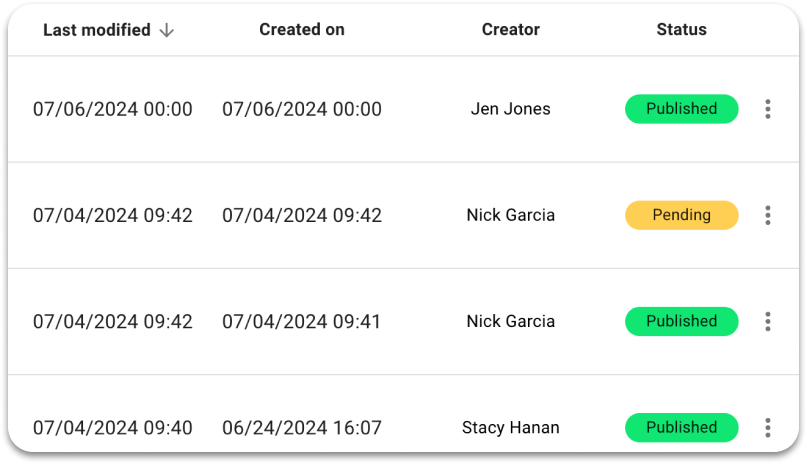Click the last modified date 07/04/2024 09:40
The image size is (807, 464).
[113, 427]
